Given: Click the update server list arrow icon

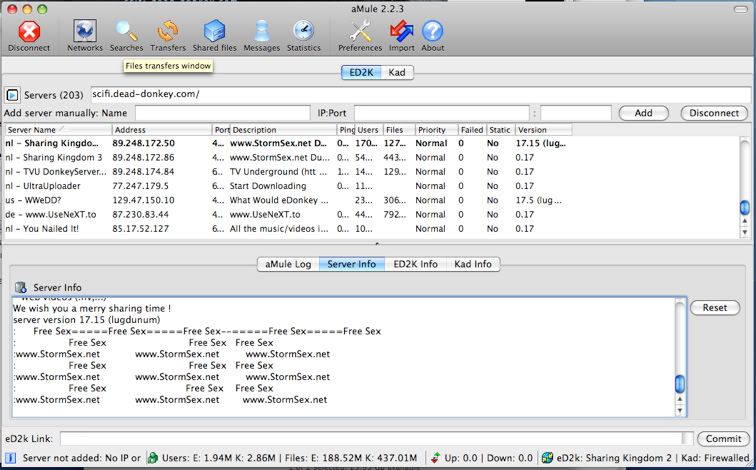Looking at the screenshot, I should pos(12,95).
